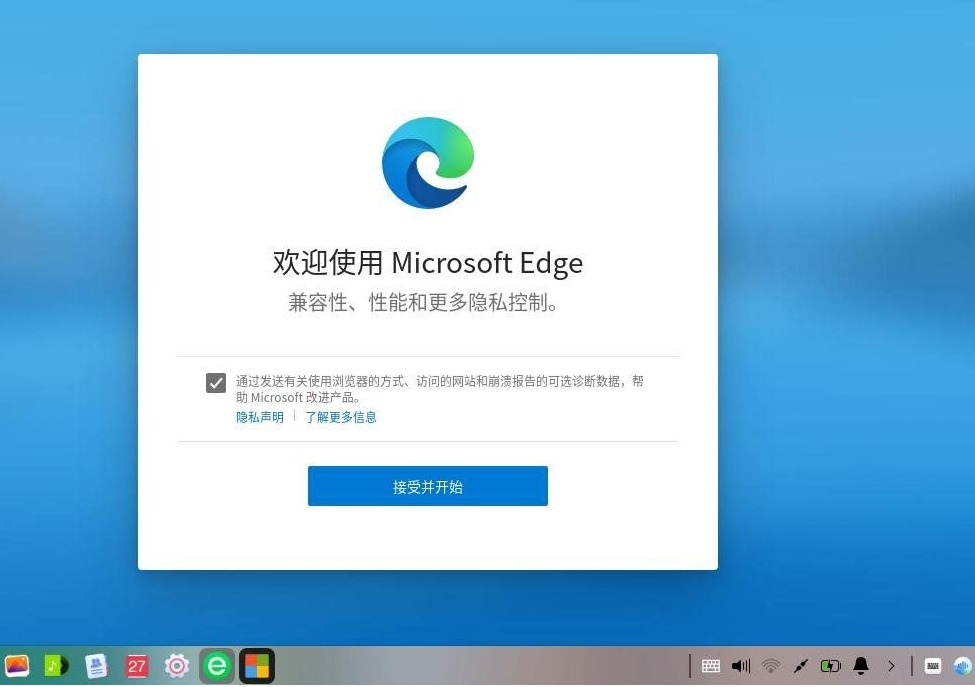Image resolution: width=975 pixels, height=687 pixels.
Task: Open the 隐私声明 link
Action: pos(260,417)
